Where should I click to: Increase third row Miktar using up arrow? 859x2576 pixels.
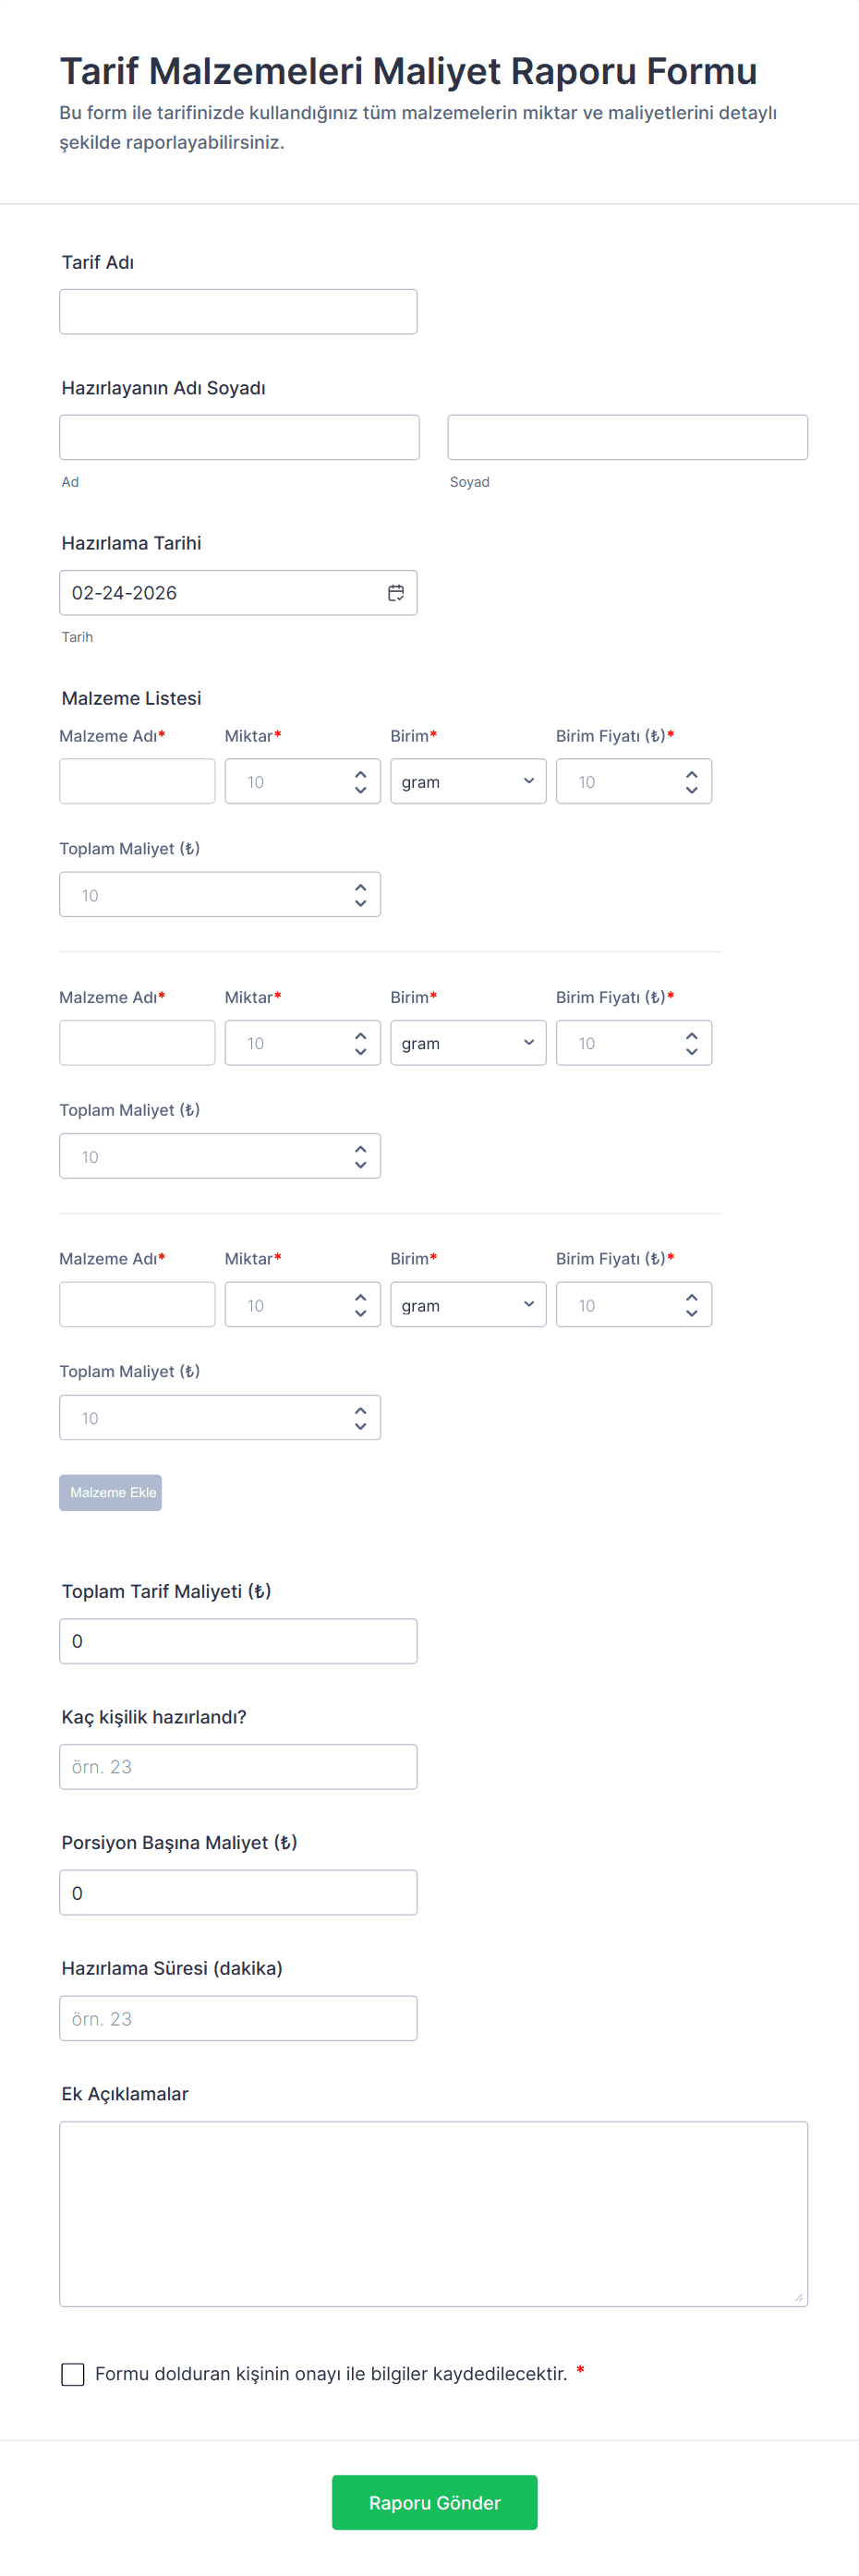[360, 1297]
